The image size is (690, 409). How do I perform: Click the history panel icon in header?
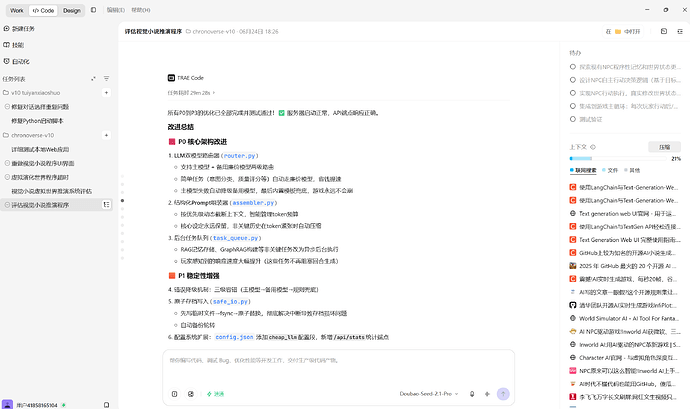coord(664,31)
